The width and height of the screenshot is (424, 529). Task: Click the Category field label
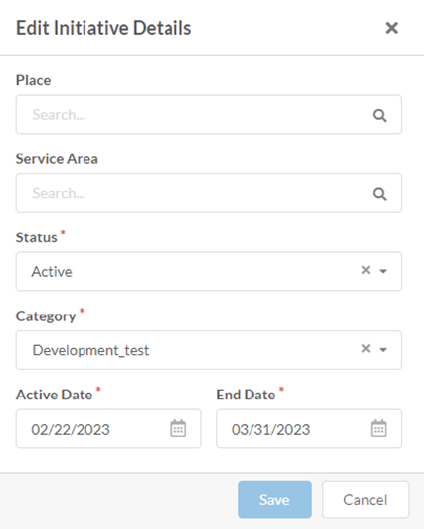[x=46, y=316]
